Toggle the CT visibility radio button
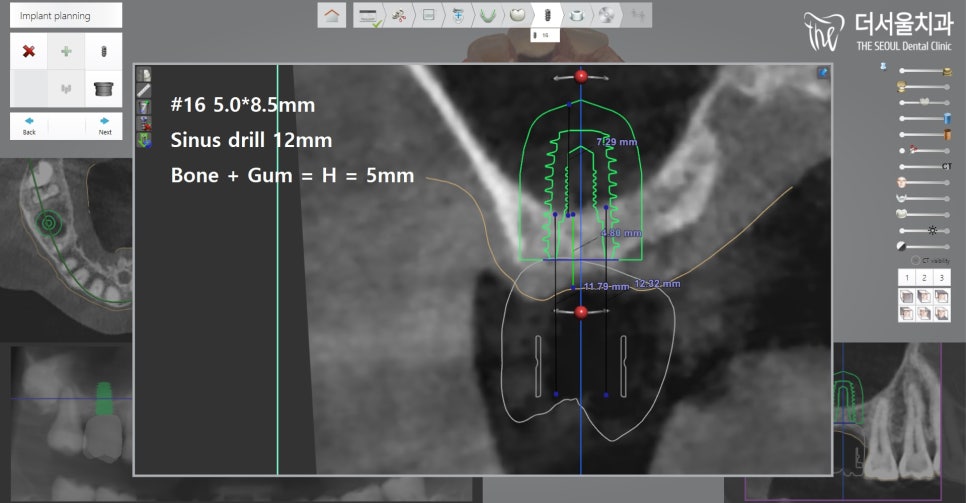 (x=915, y=260)
